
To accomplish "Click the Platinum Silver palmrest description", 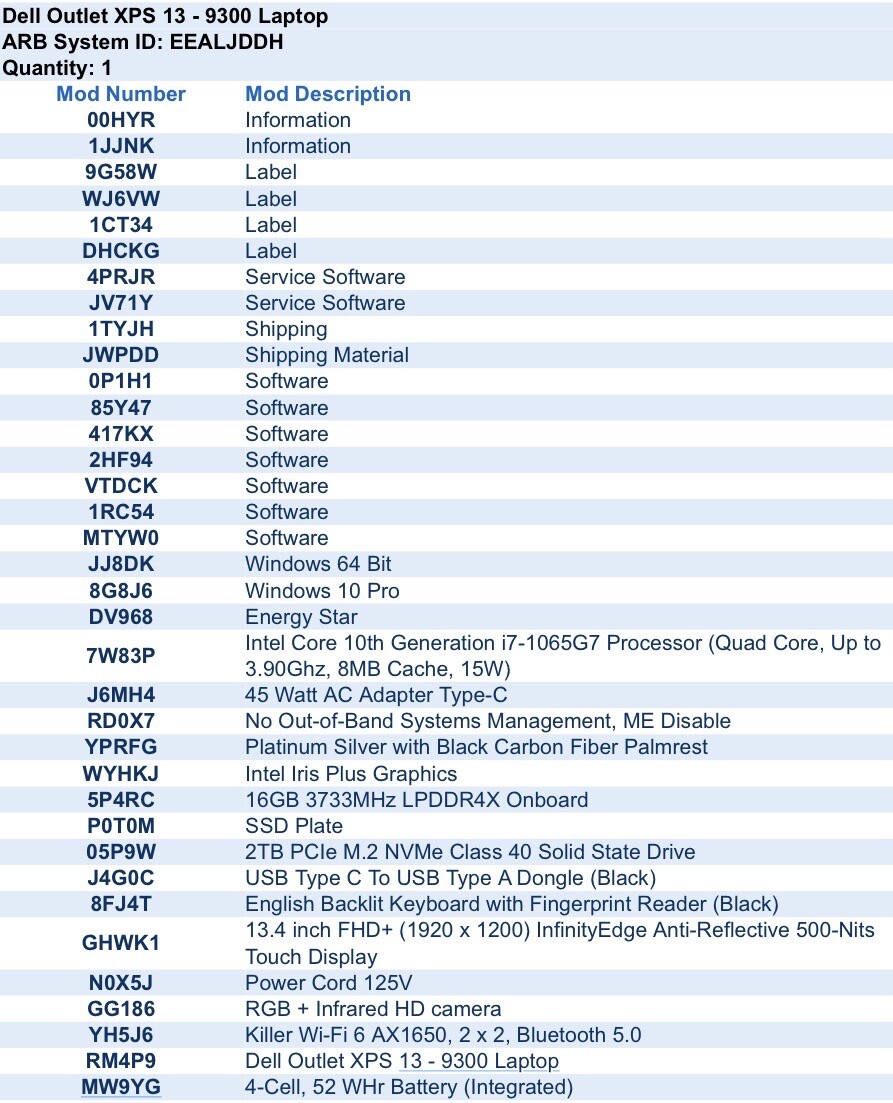I will (476, 746).
